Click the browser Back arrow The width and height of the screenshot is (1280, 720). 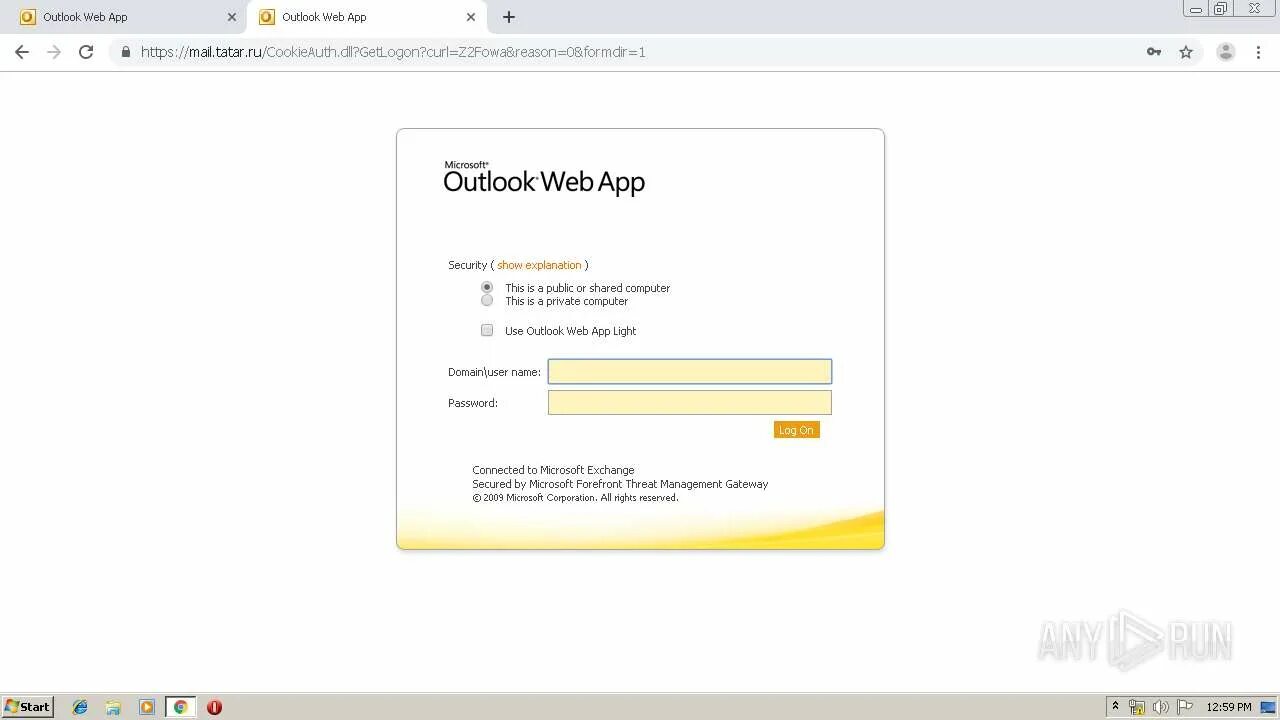[22, 52]
